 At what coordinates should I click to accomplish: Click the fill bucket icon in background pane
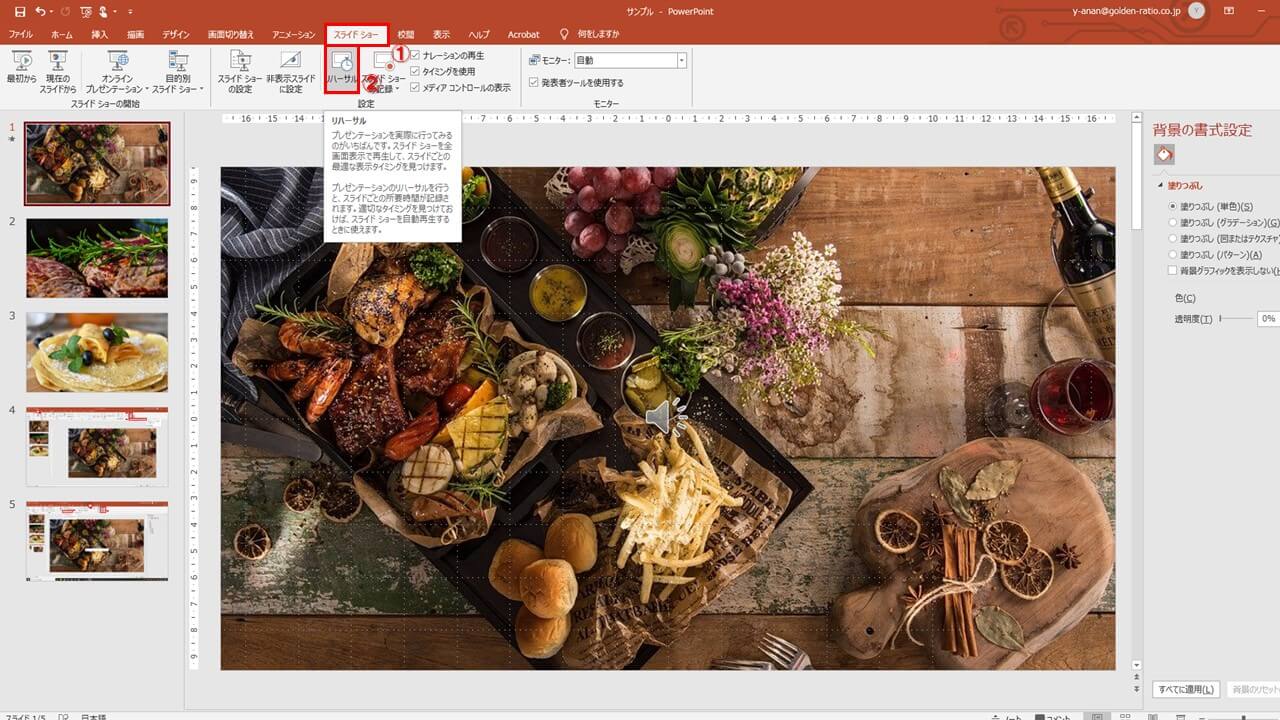pos(1164,154)
